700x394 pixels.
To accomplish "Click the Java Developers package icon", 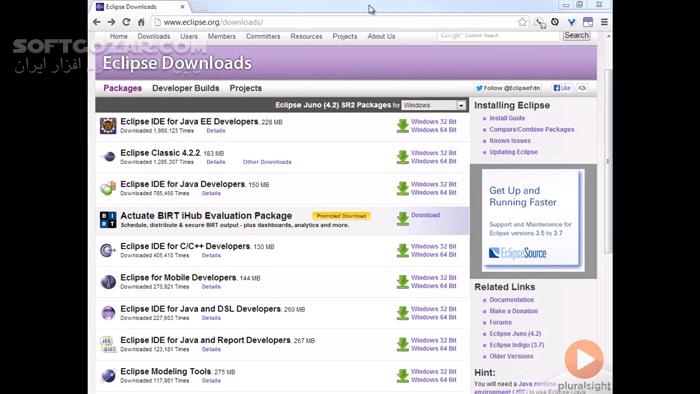I will (x=108, y=188).
